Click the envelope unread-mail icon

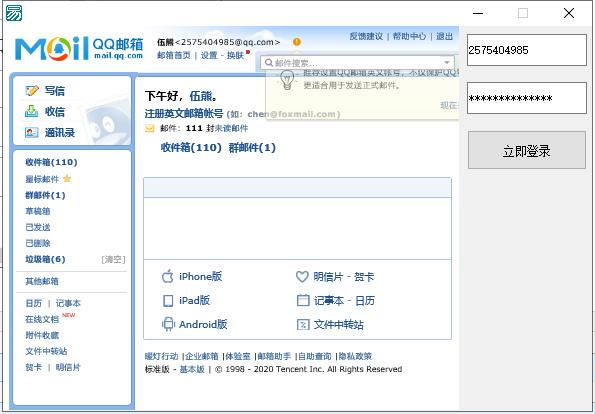click(x=150, y=129)
